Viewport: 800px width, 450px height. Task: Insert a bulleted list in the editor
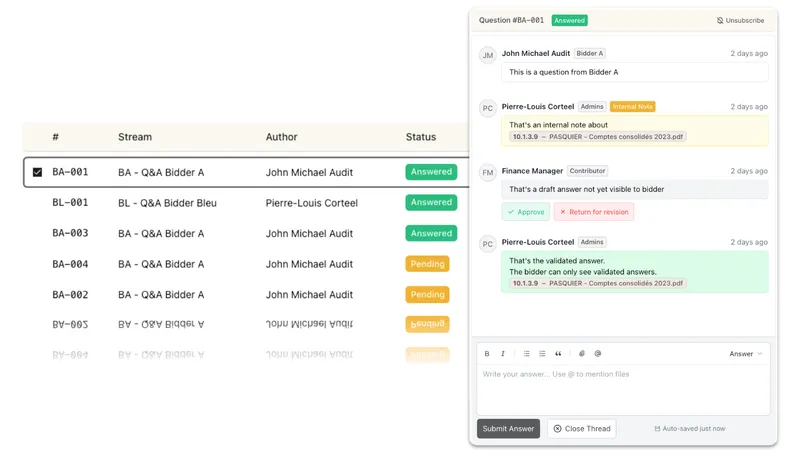527,354
